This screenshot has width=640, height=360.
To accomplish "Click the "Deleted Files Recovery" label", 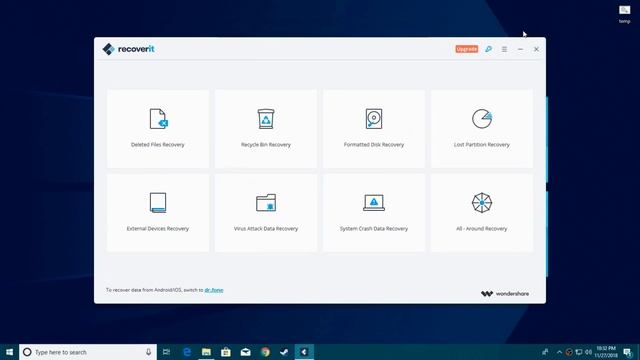I will (x=158, y=144).
